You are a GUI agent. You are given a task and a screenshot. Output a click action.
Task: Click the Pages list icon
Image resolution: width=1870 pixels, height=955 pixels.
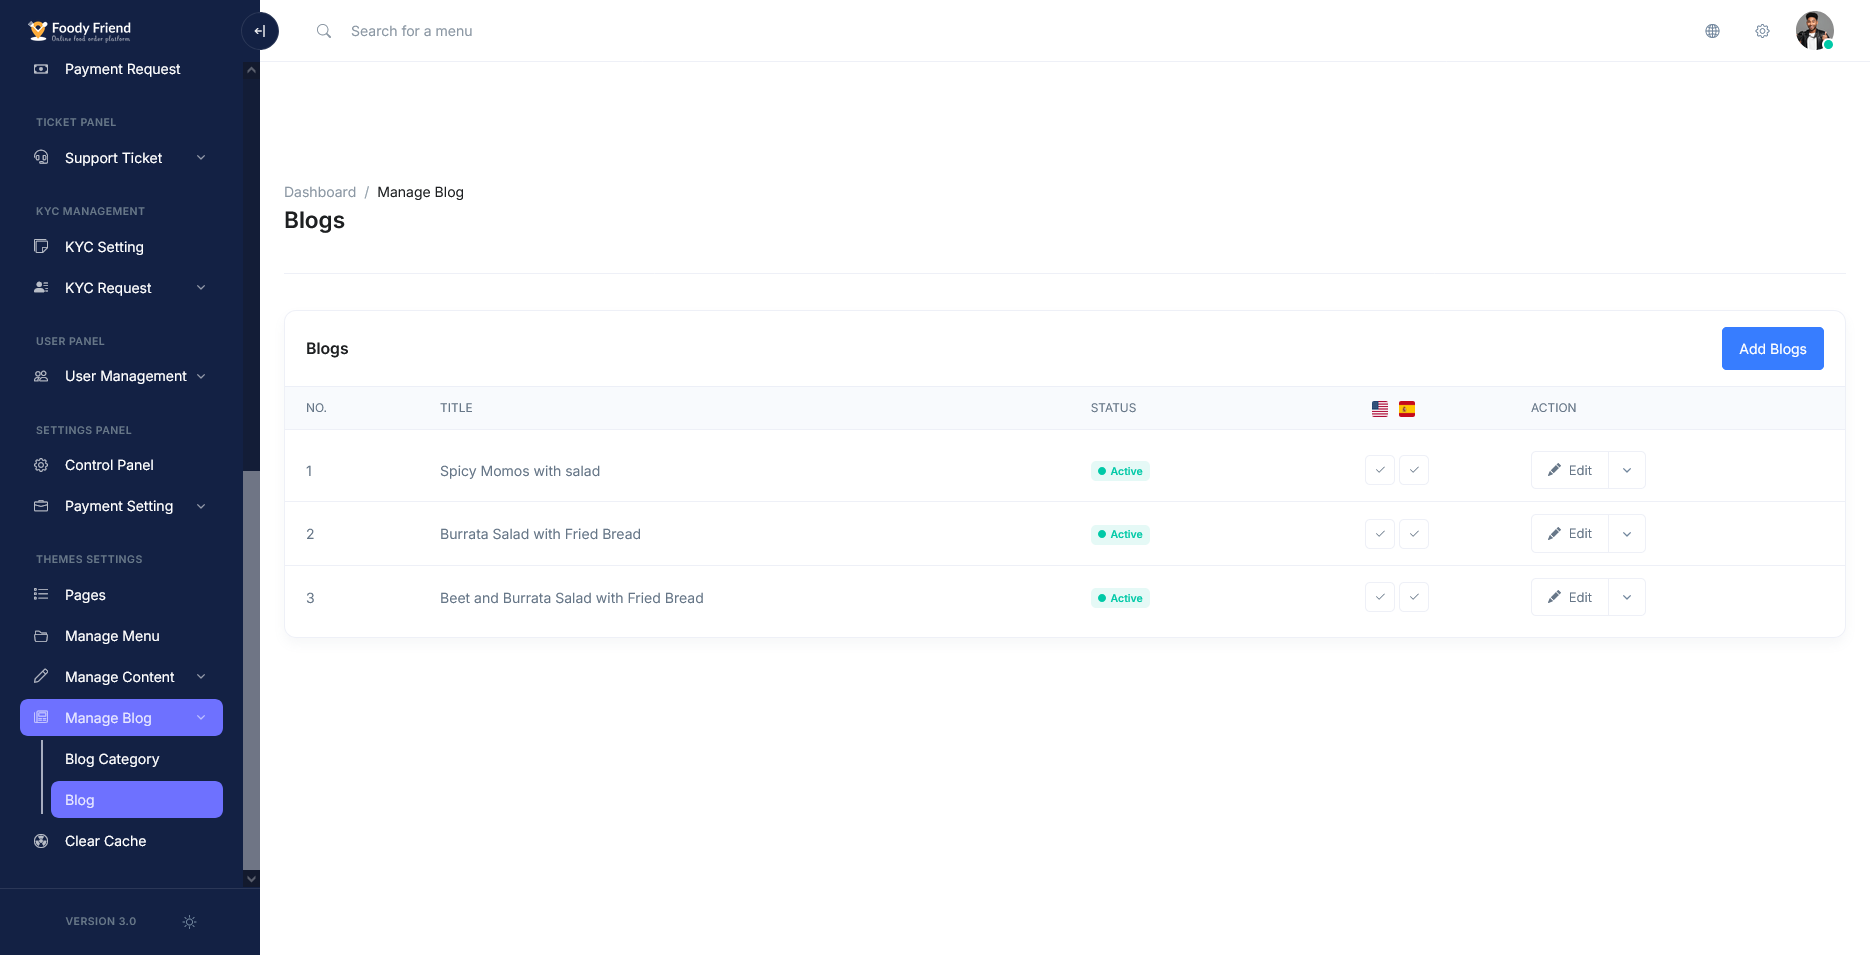[x=41, y=594]
